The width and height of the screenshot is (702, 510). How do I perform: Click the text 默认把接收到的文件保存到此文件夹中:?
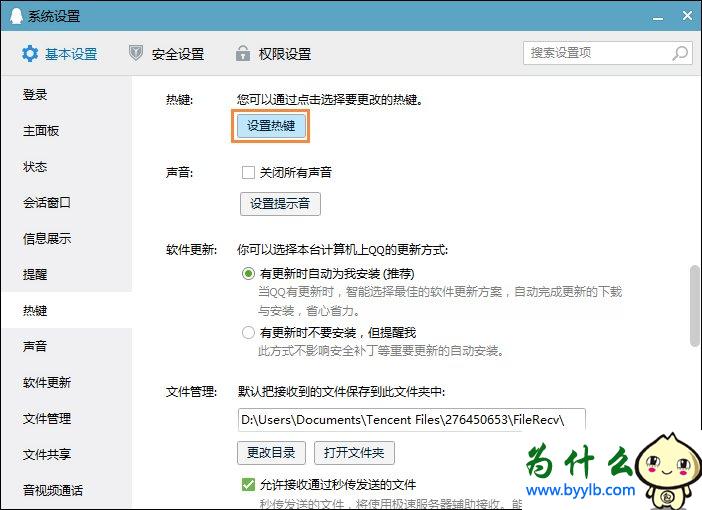pos(341,392)
